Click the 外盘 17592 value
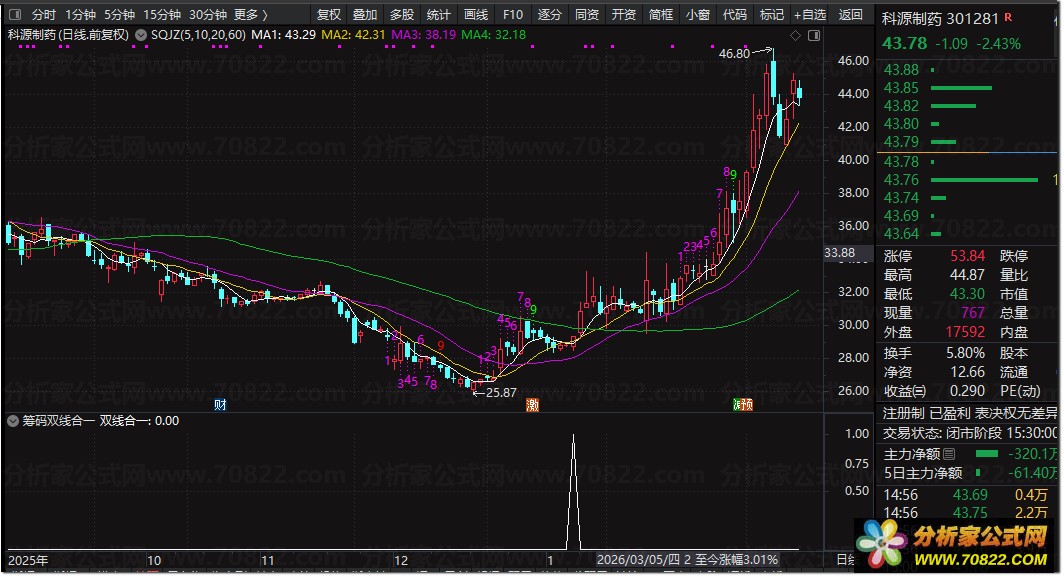 tap(965, 332)
